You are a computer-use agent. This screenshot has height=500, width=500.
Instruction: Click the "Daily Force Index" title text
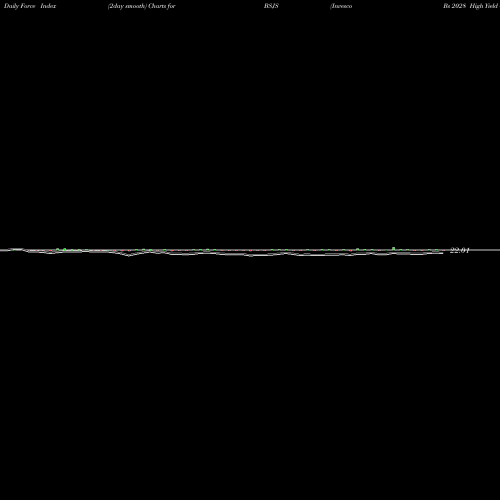(x=30, y=6)
